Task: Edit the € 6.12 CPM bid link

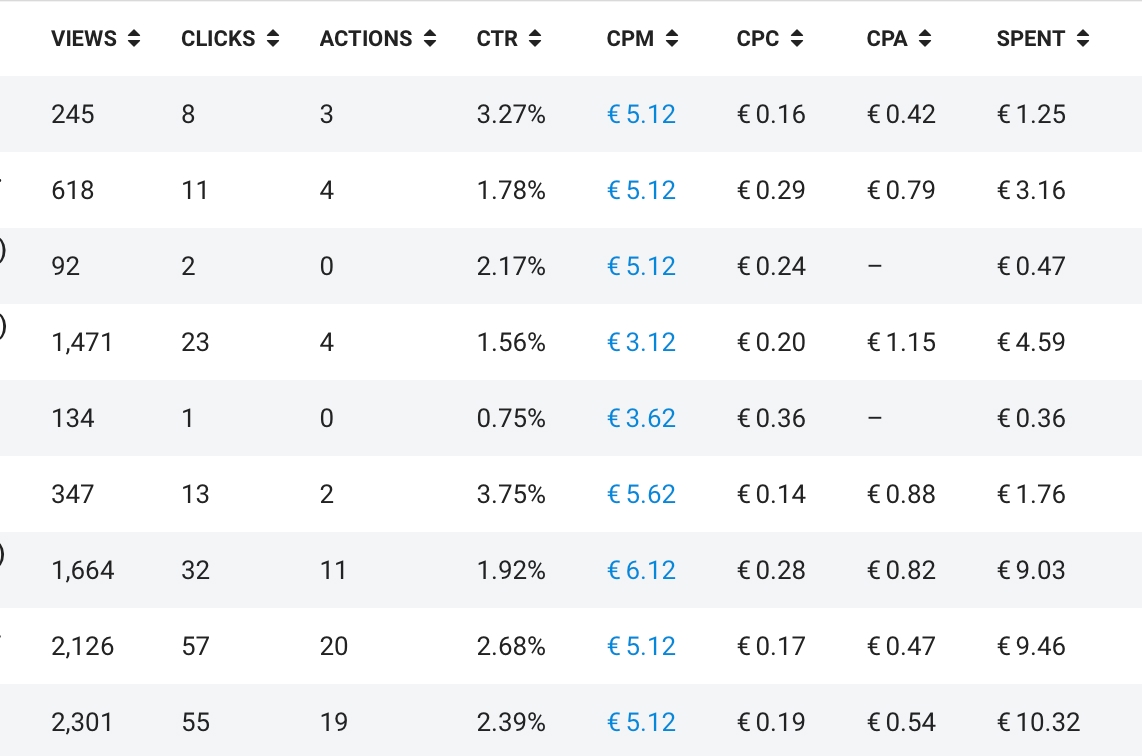Action: pyautogui.click(x=641, y=570)
